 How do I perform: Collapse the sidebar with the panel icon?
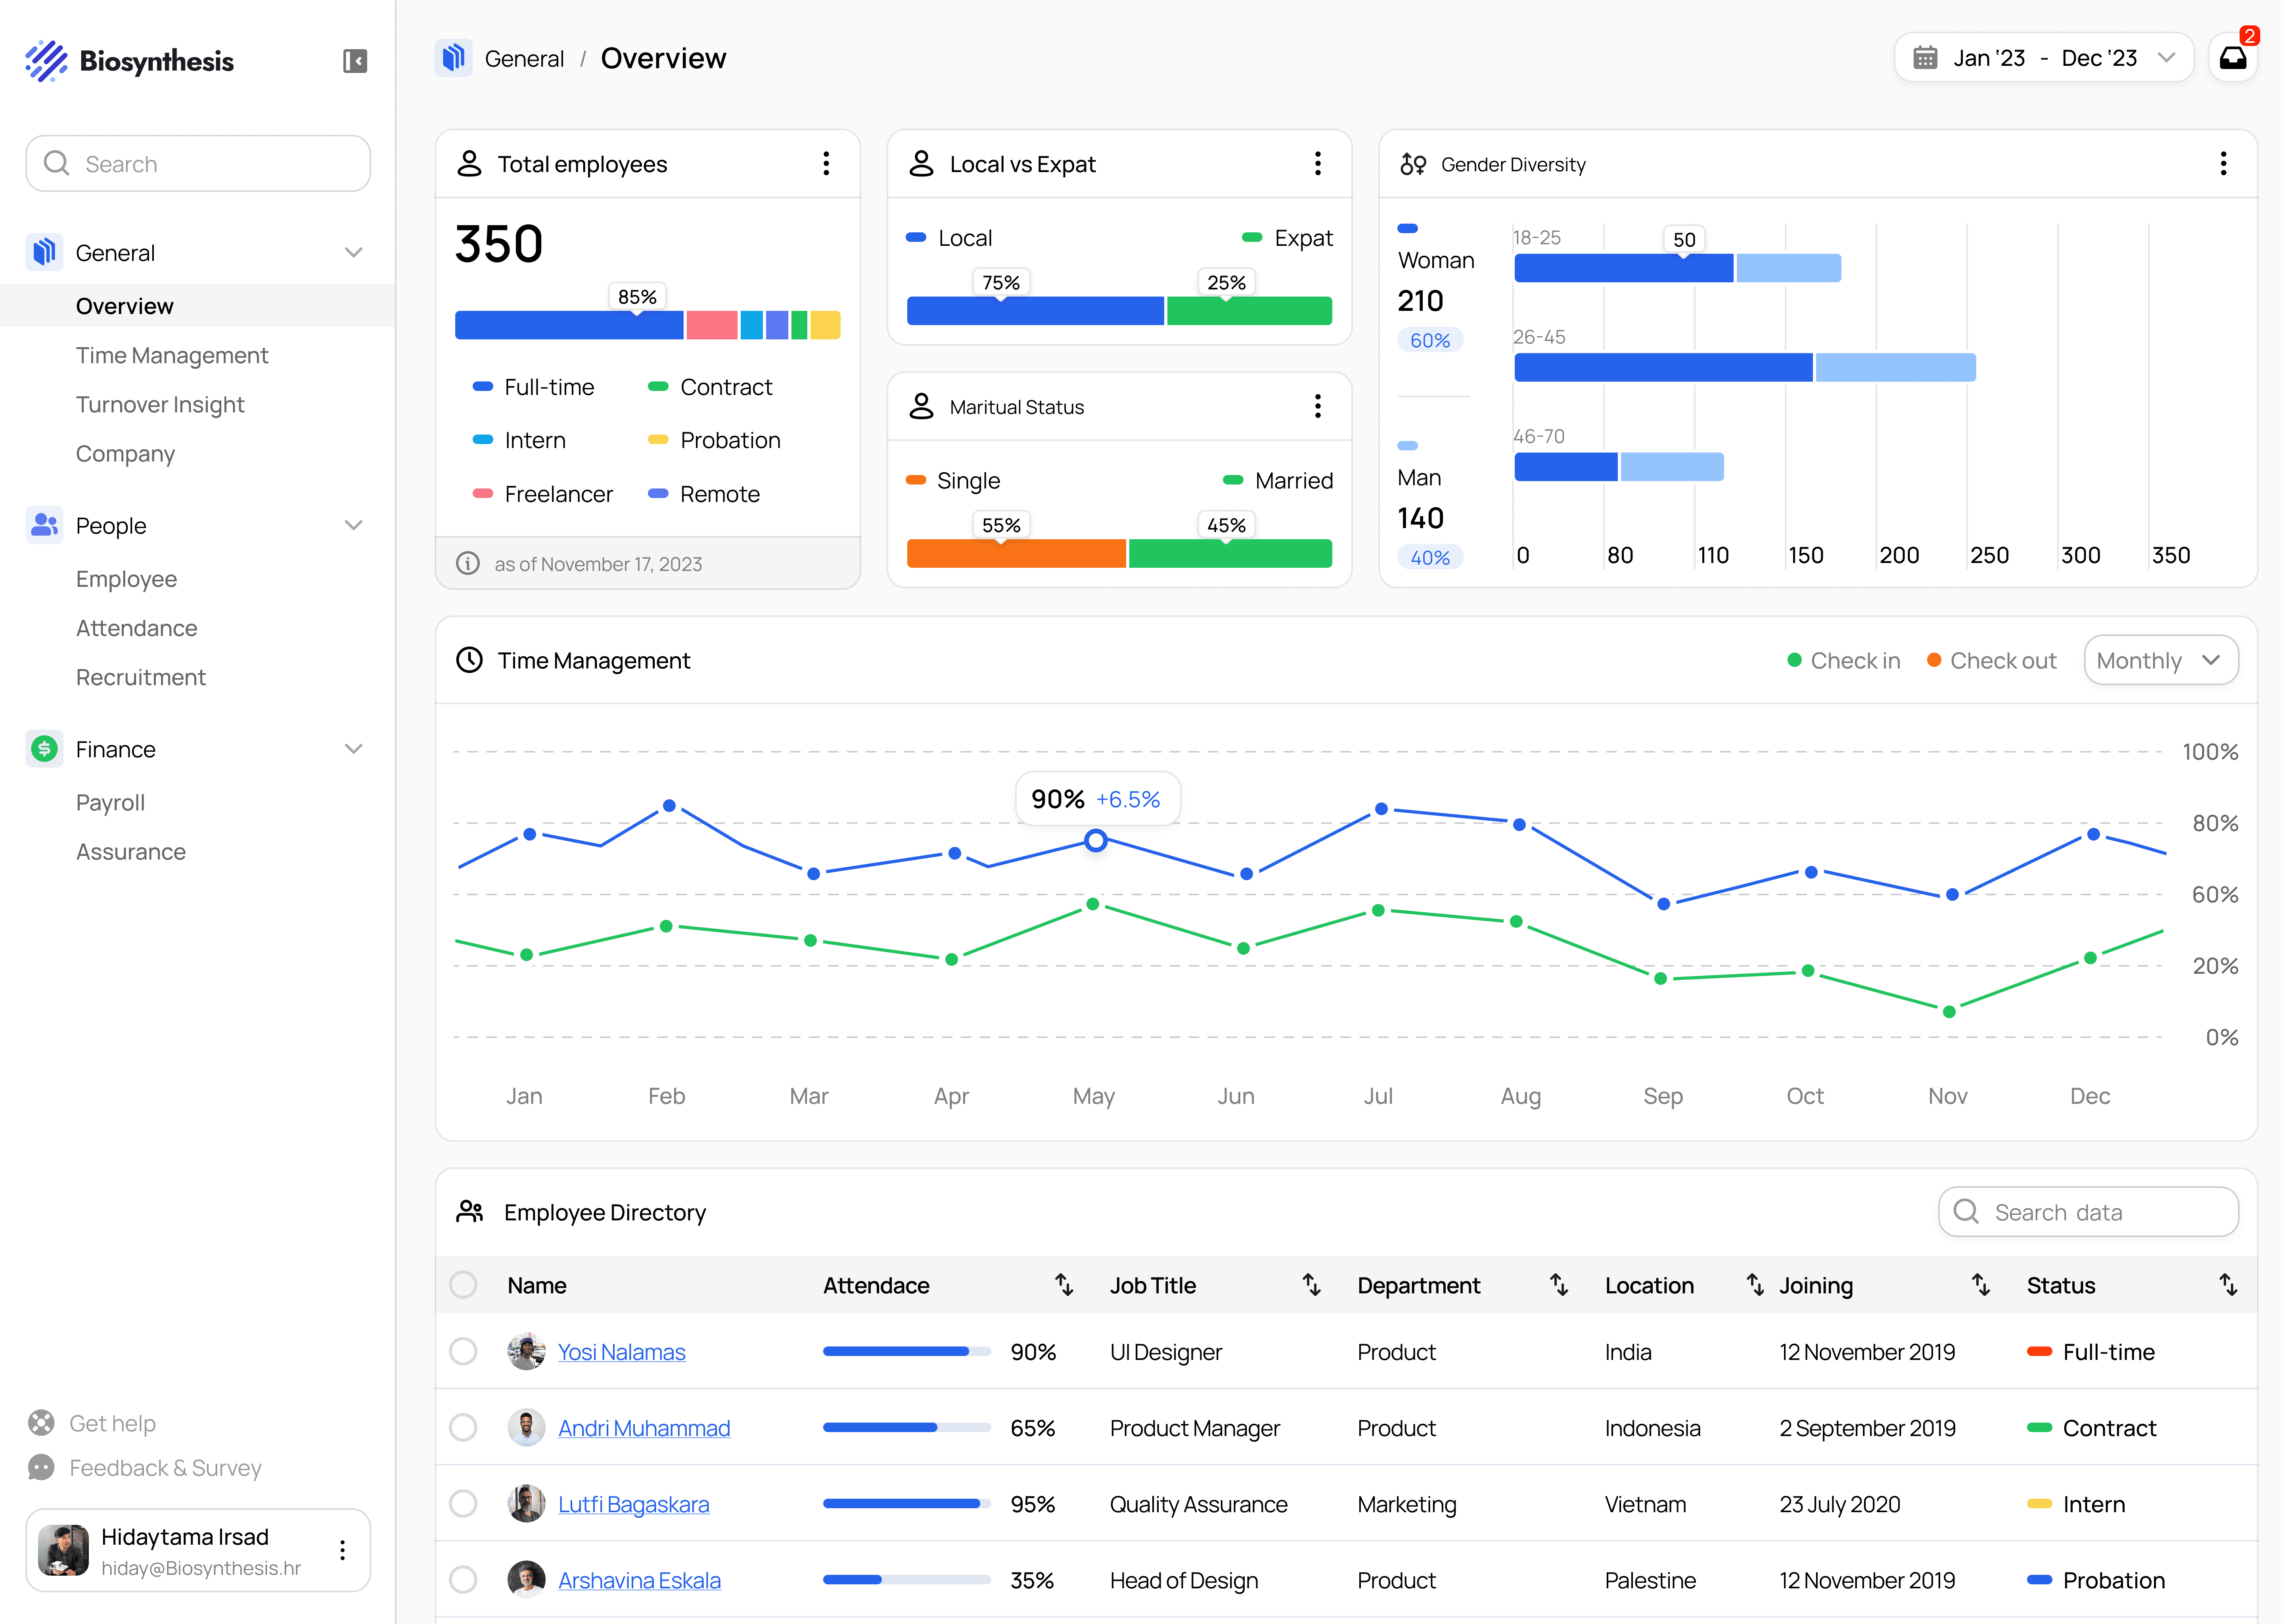[355, 61]
